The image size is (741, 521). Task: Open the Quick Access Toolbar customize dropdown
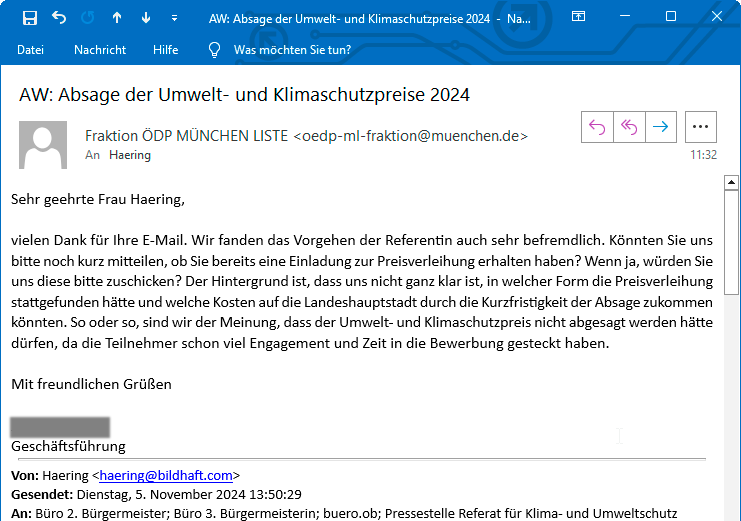[174, 18]
